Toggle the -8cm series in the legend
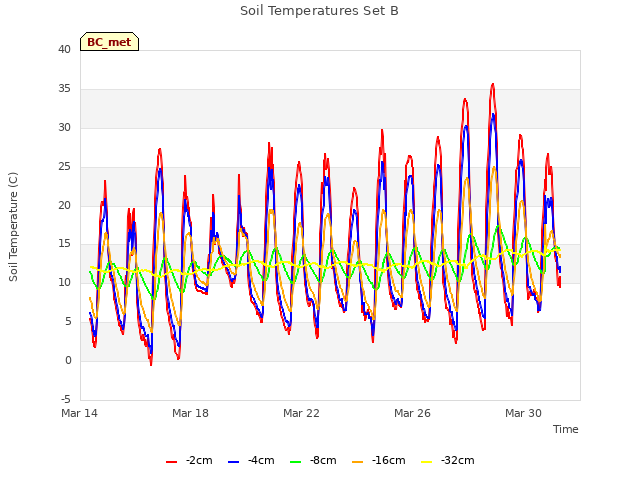This screenshot has width=640, height=480. pyautogui.click(x=313, y=460)
